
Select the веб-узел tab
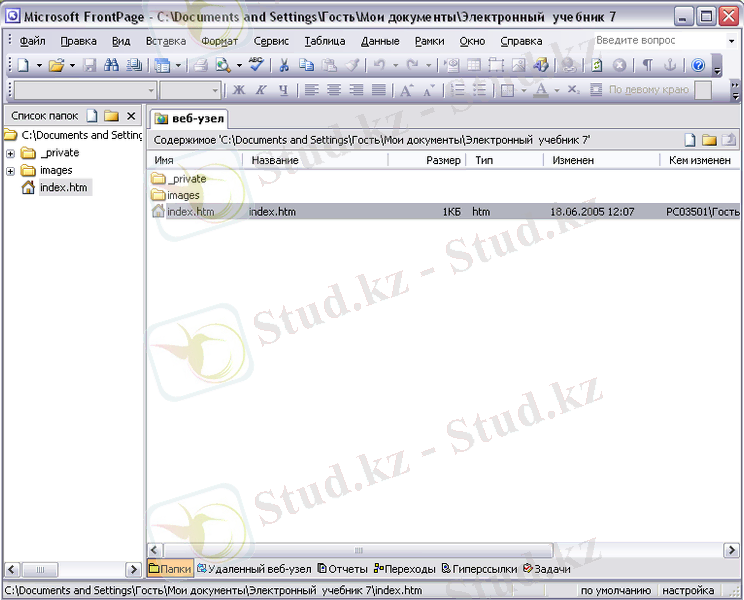click(189, 118)
